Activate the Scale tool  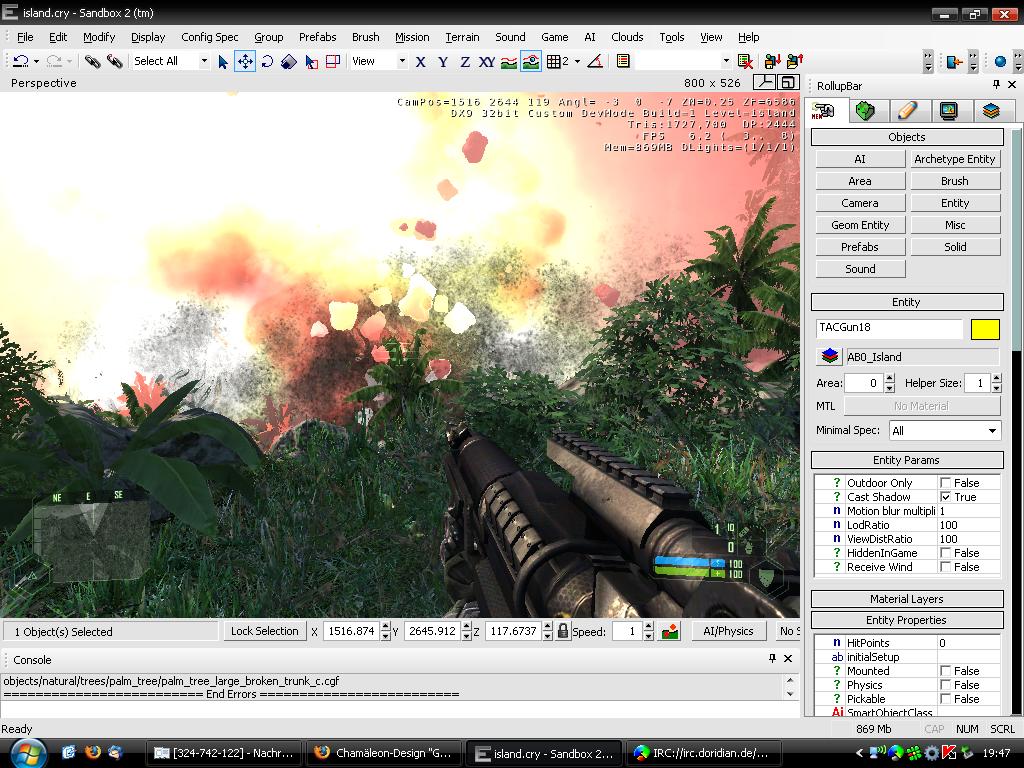tap(289, 61)
